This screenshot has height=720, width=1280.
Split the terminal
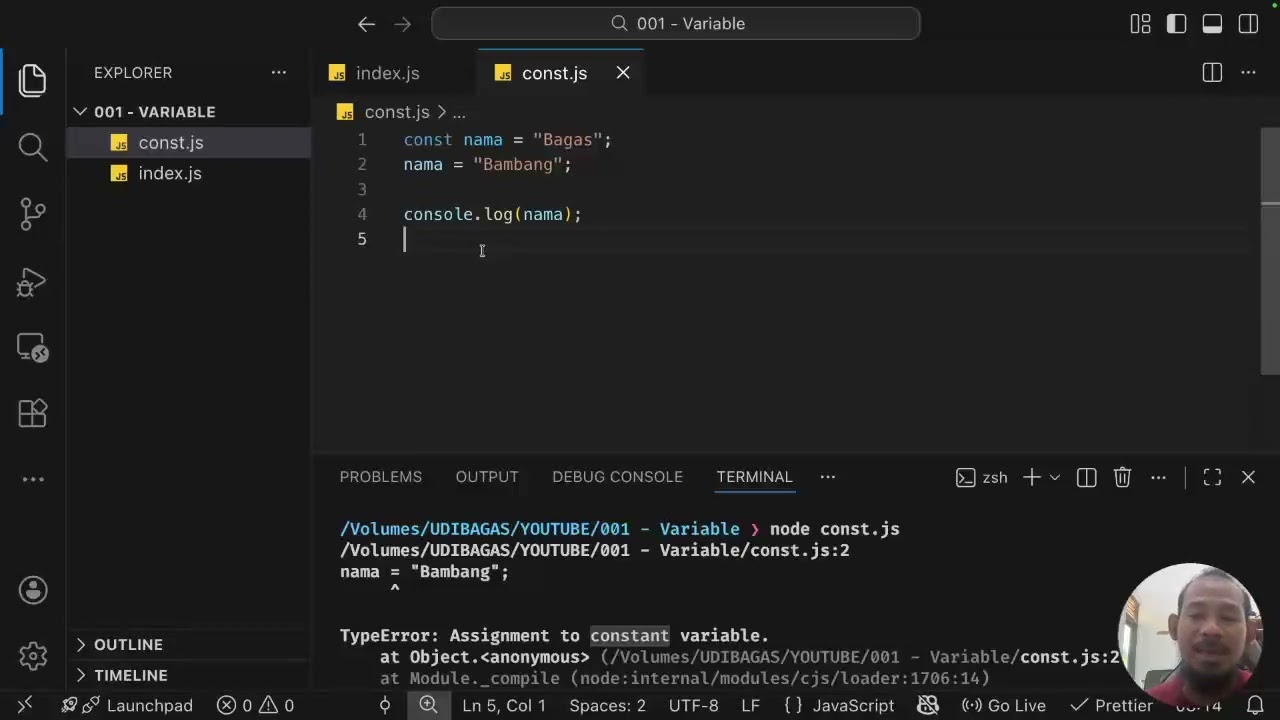pyautogui.click(x=1087, y=478)
